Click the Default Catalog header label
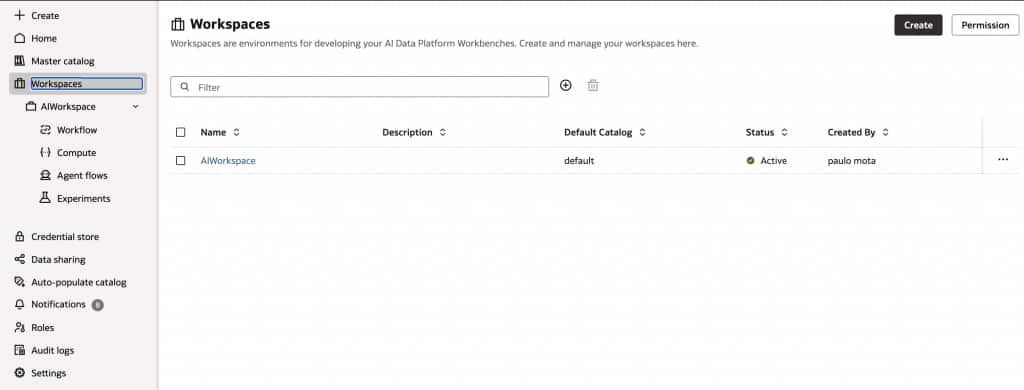 598,132
